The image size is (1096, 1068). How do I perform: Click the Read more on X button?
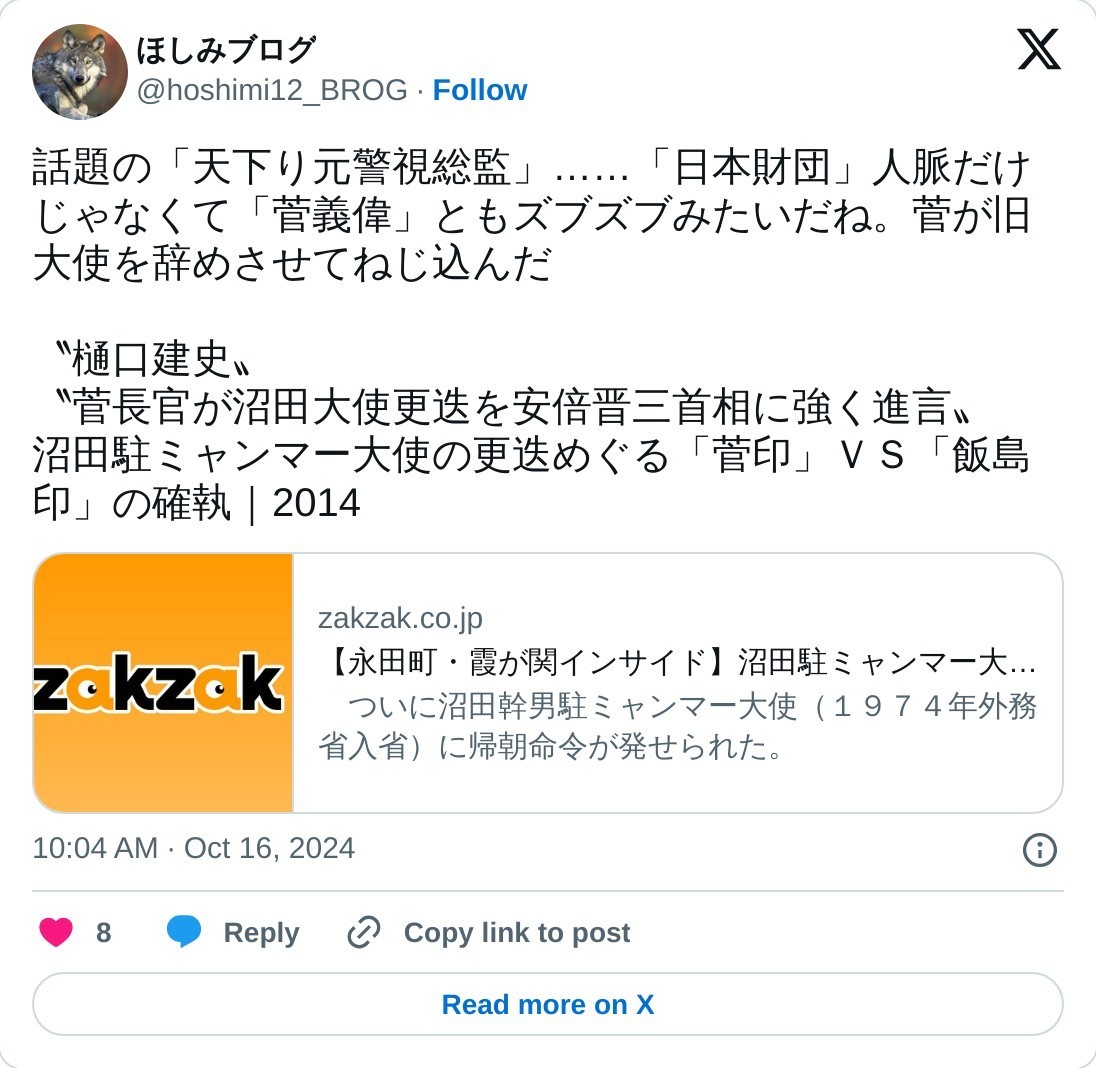click(x=547, y=1004)
